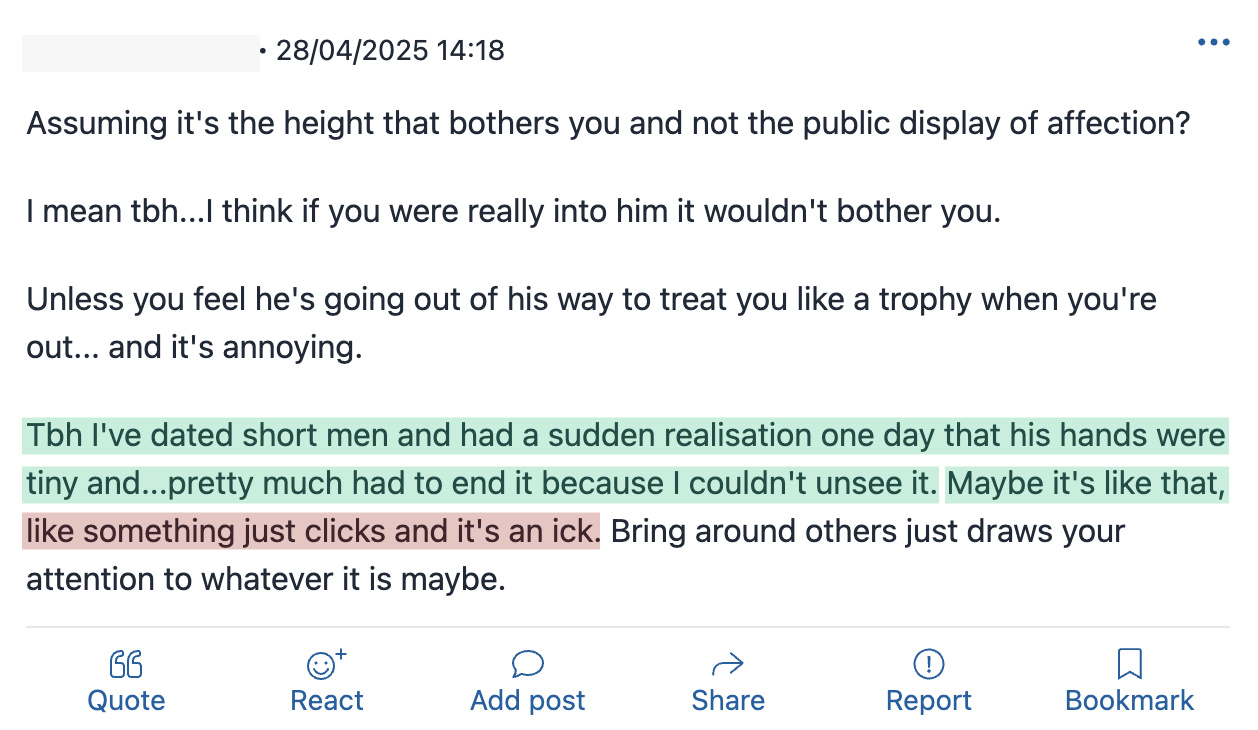Choose the Add post text label
The width and height of the screenshot is (1258, 730).
[528, 701]
